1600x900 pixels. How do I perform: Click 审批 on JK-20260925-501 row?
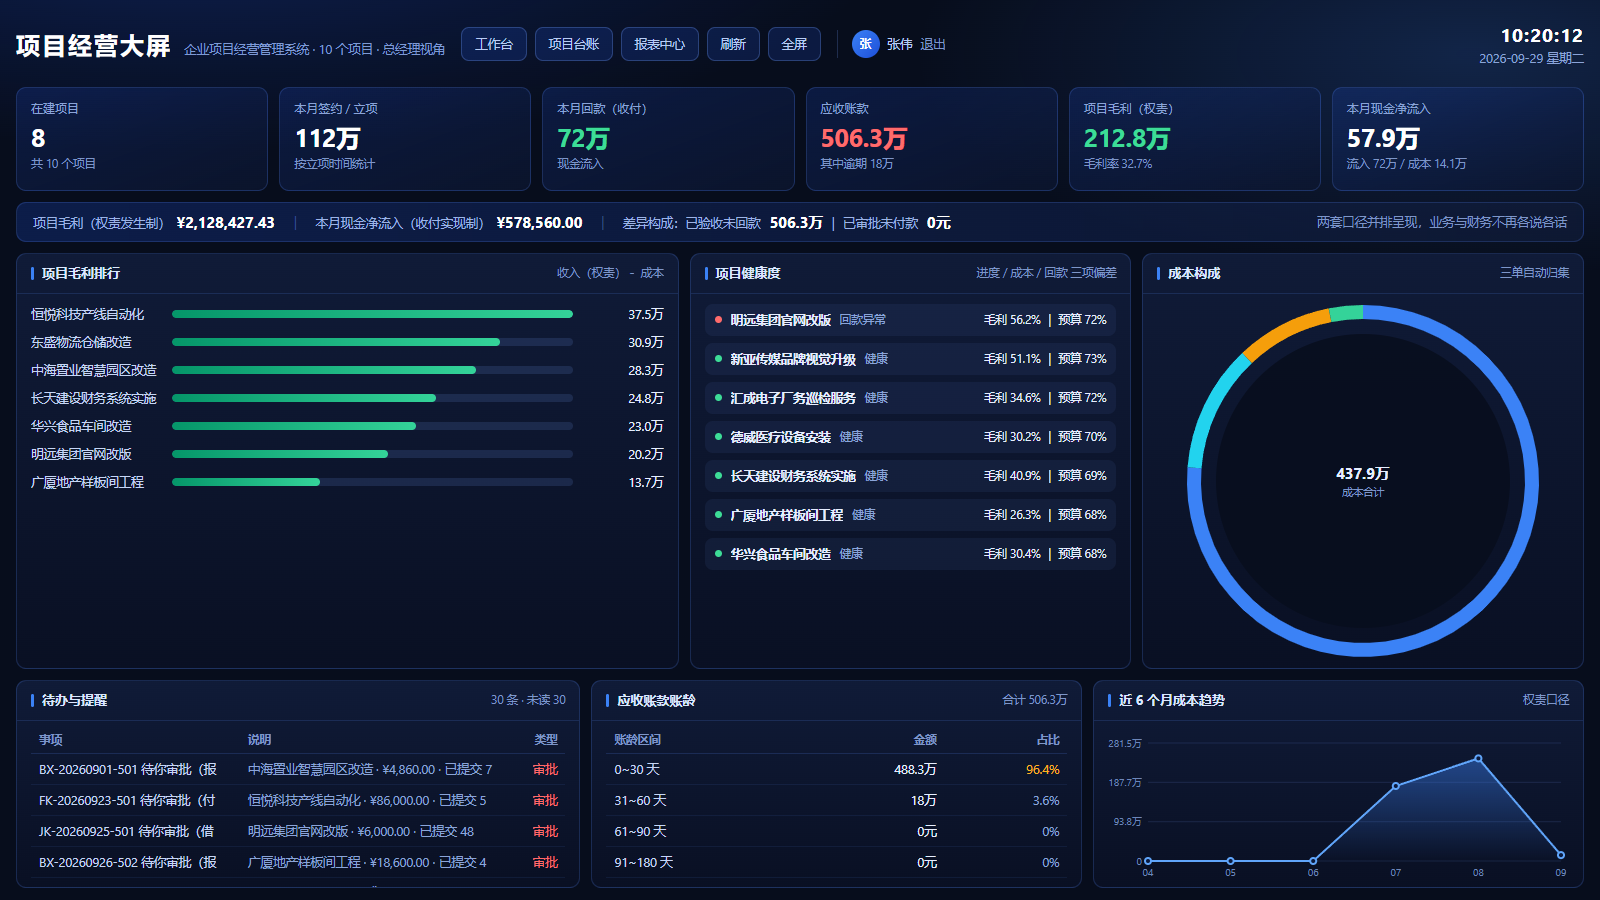tap(545, 831)
